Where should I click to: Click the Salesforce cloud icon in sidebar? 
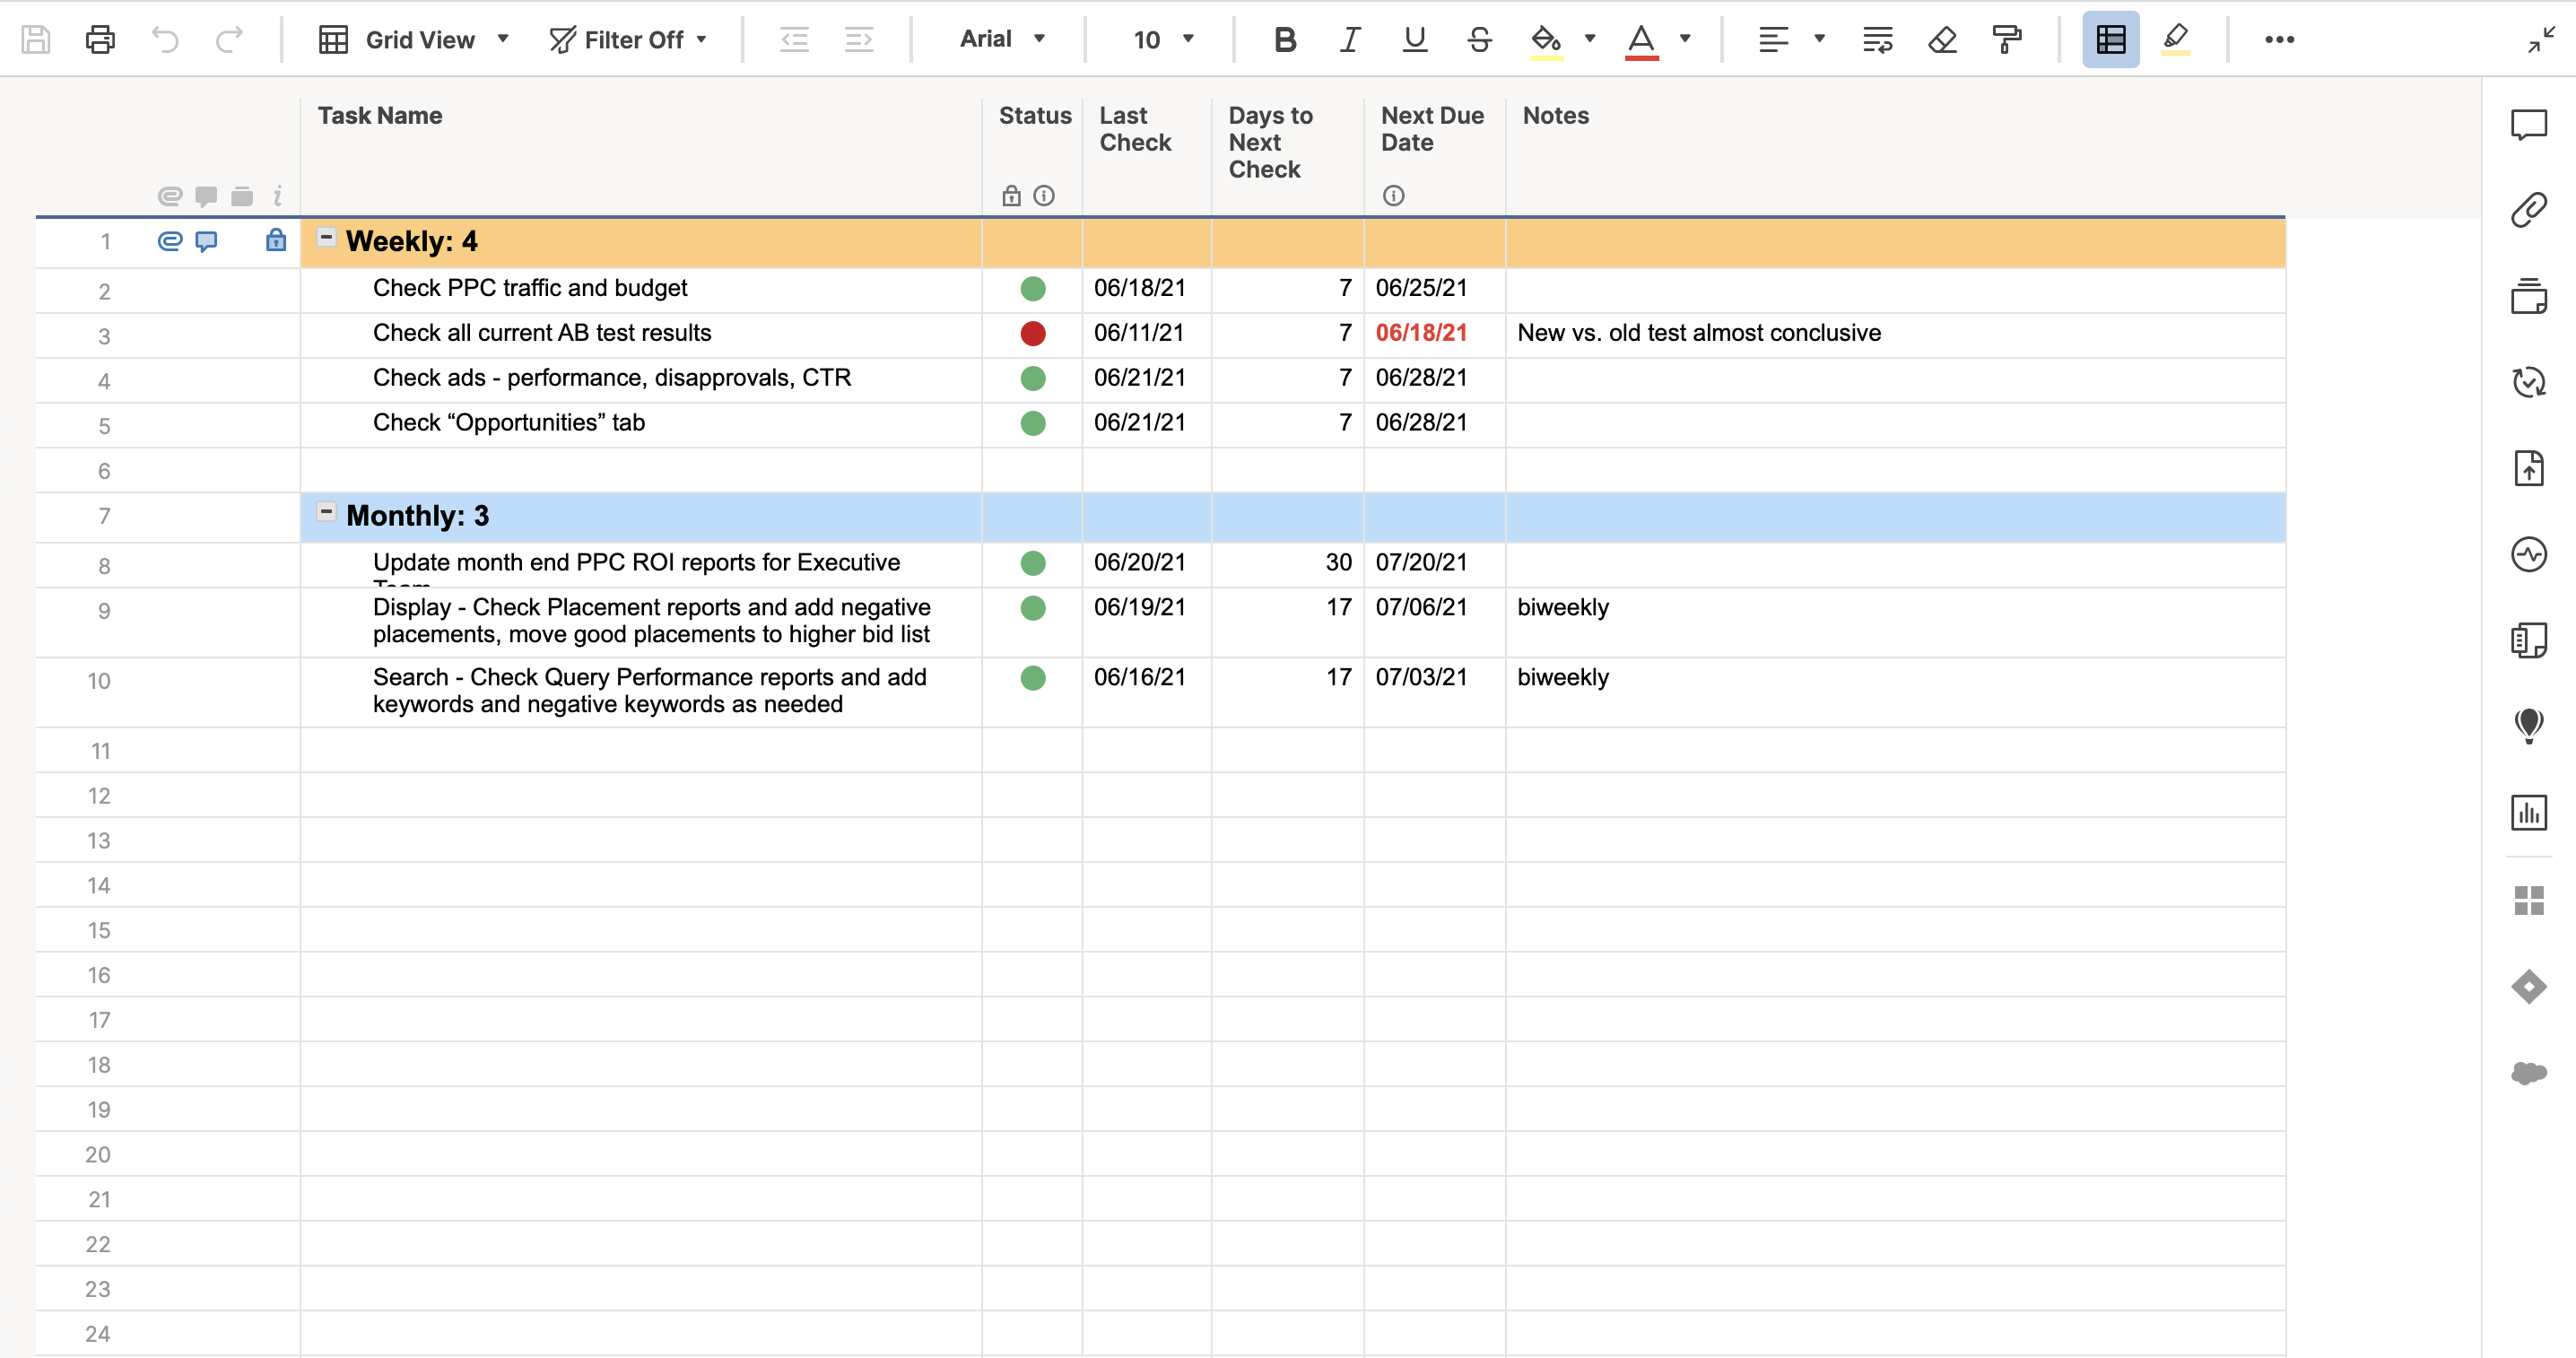pos(2528,1073)
